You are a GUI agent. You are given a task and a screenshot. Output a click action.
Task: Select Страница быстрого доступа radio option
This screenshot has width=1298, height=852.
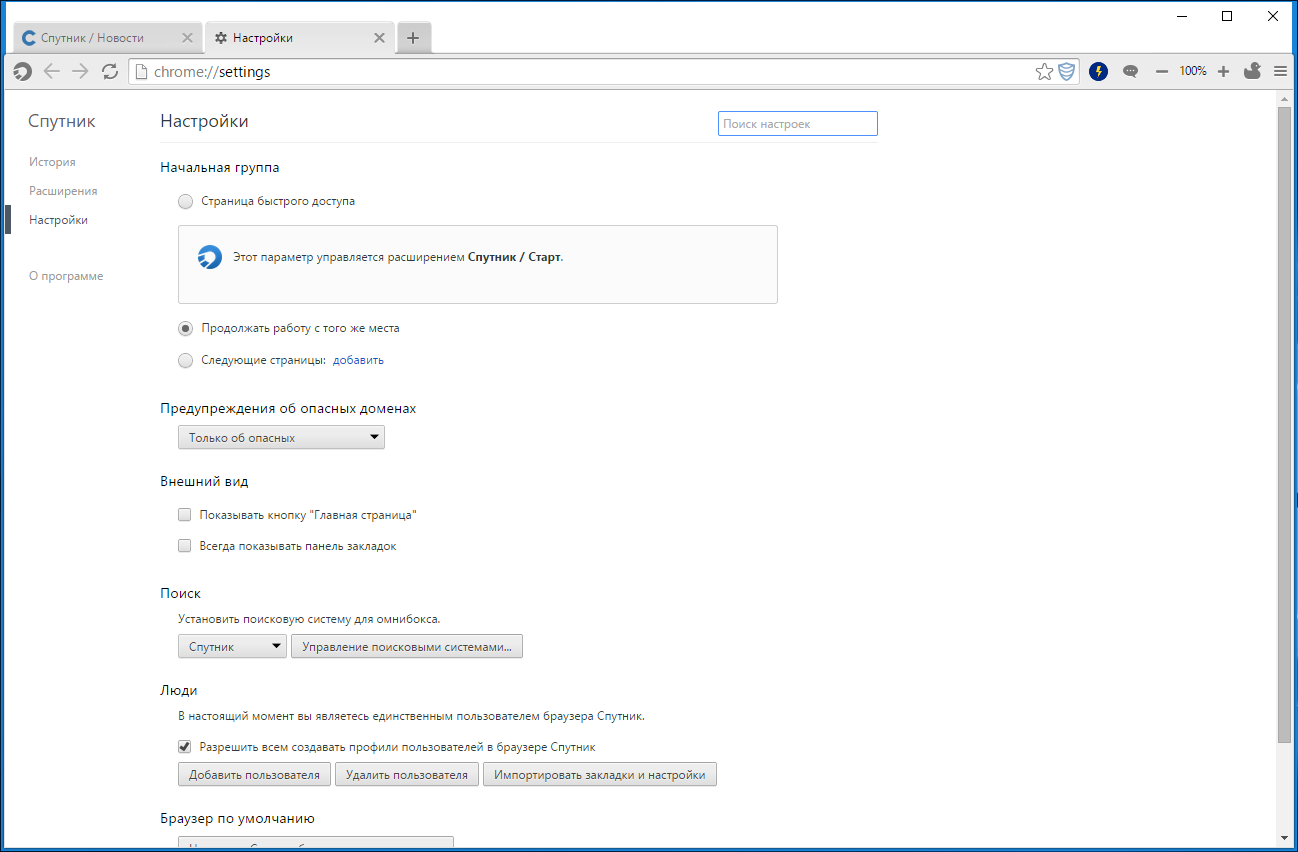click(185, 201)
